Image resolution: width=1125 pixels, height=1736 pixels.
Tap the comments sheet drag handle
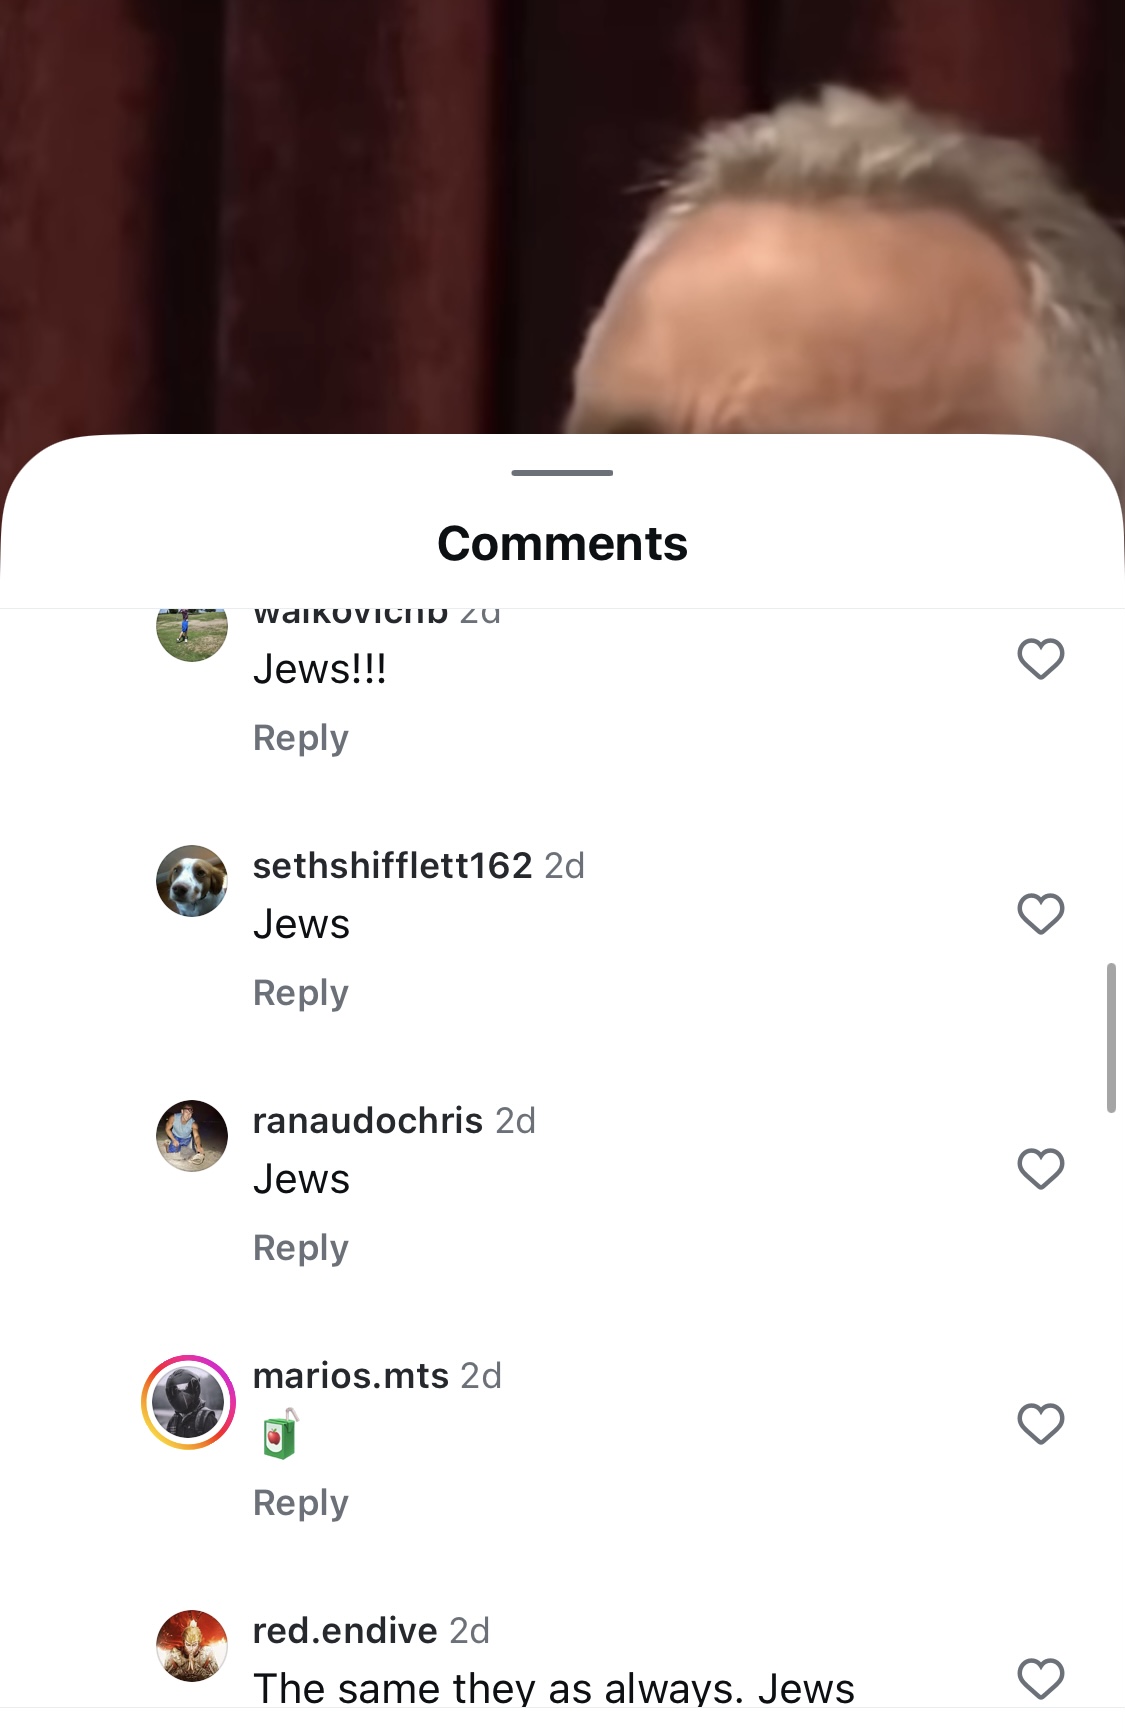(562, 472)
